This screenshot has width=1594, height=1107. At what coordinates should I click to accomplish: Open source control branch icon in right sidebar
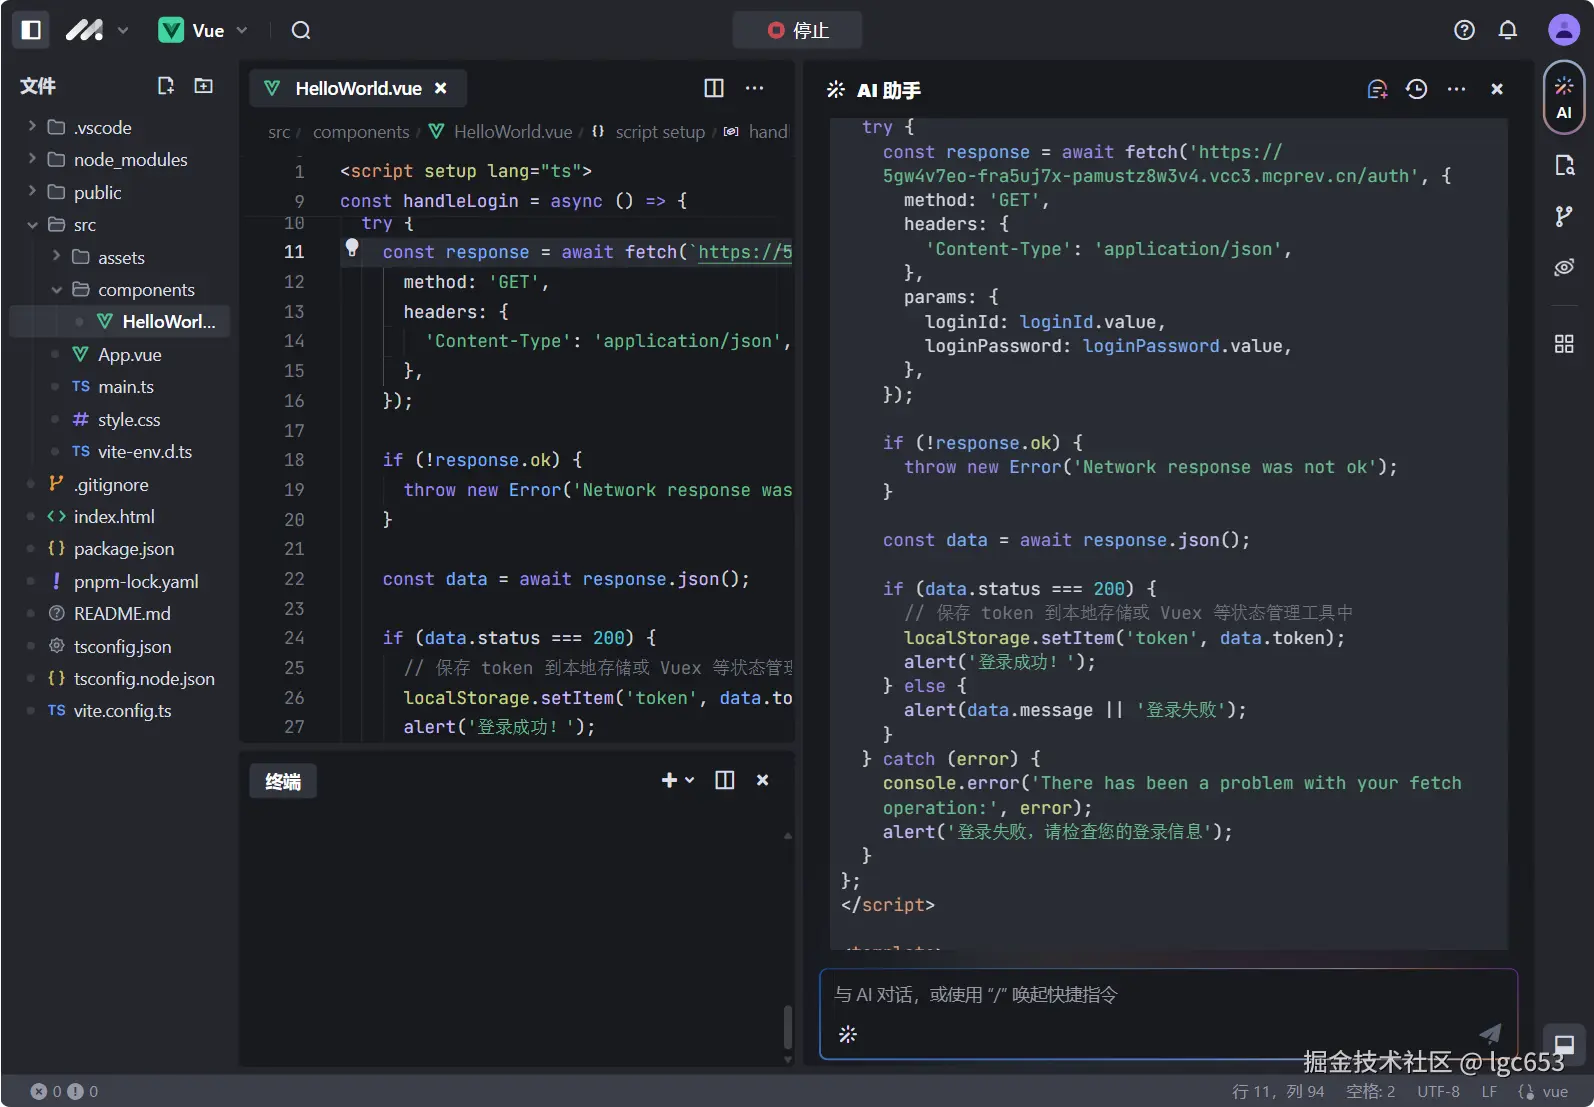(x=1564, y=216)
